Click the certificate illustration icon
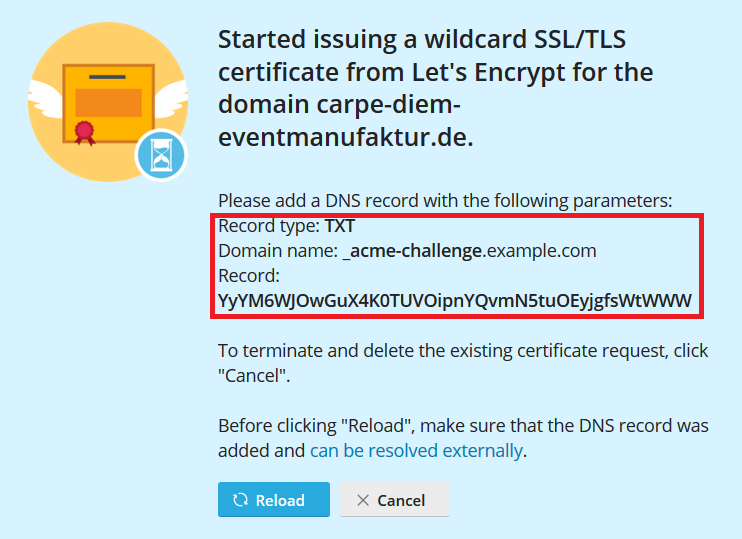This screenshot has width=742, height=539. tap(108, 100)
